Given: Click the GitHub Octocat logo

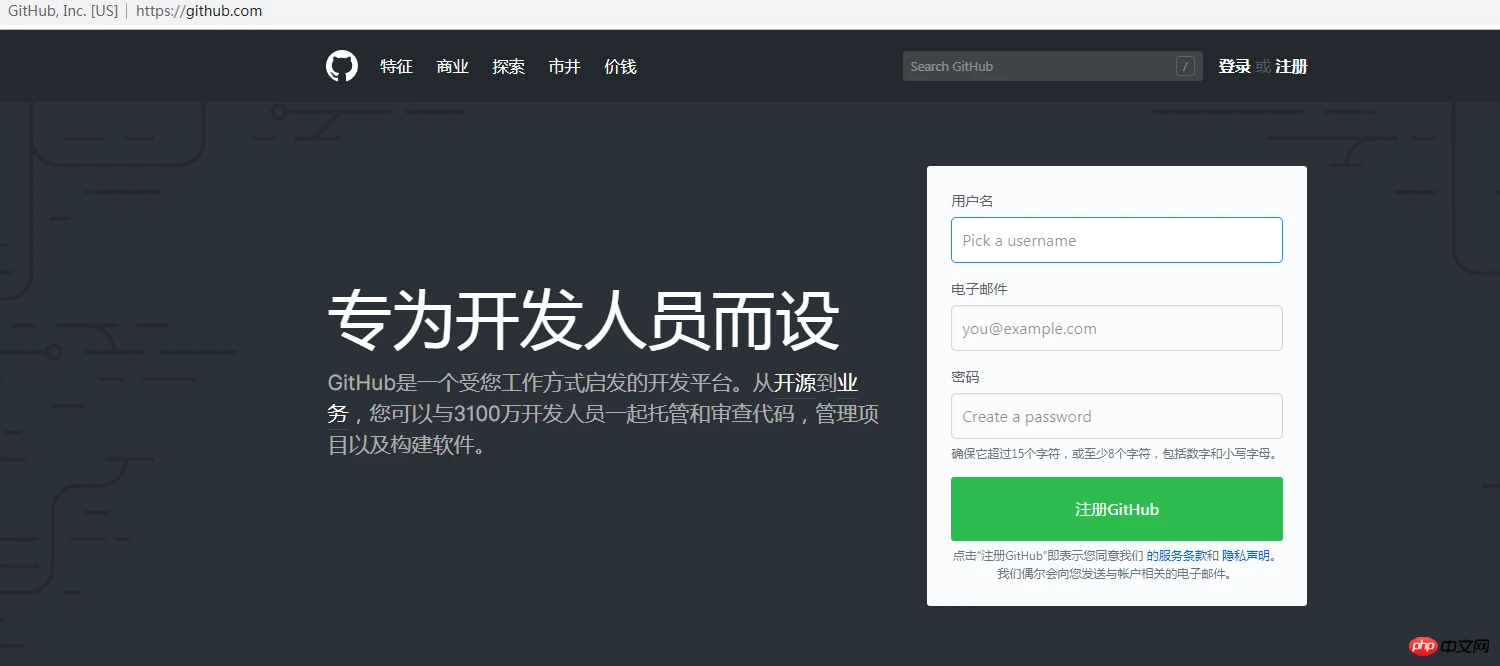Looking at the screenshot, I should (x=342, y=66).
